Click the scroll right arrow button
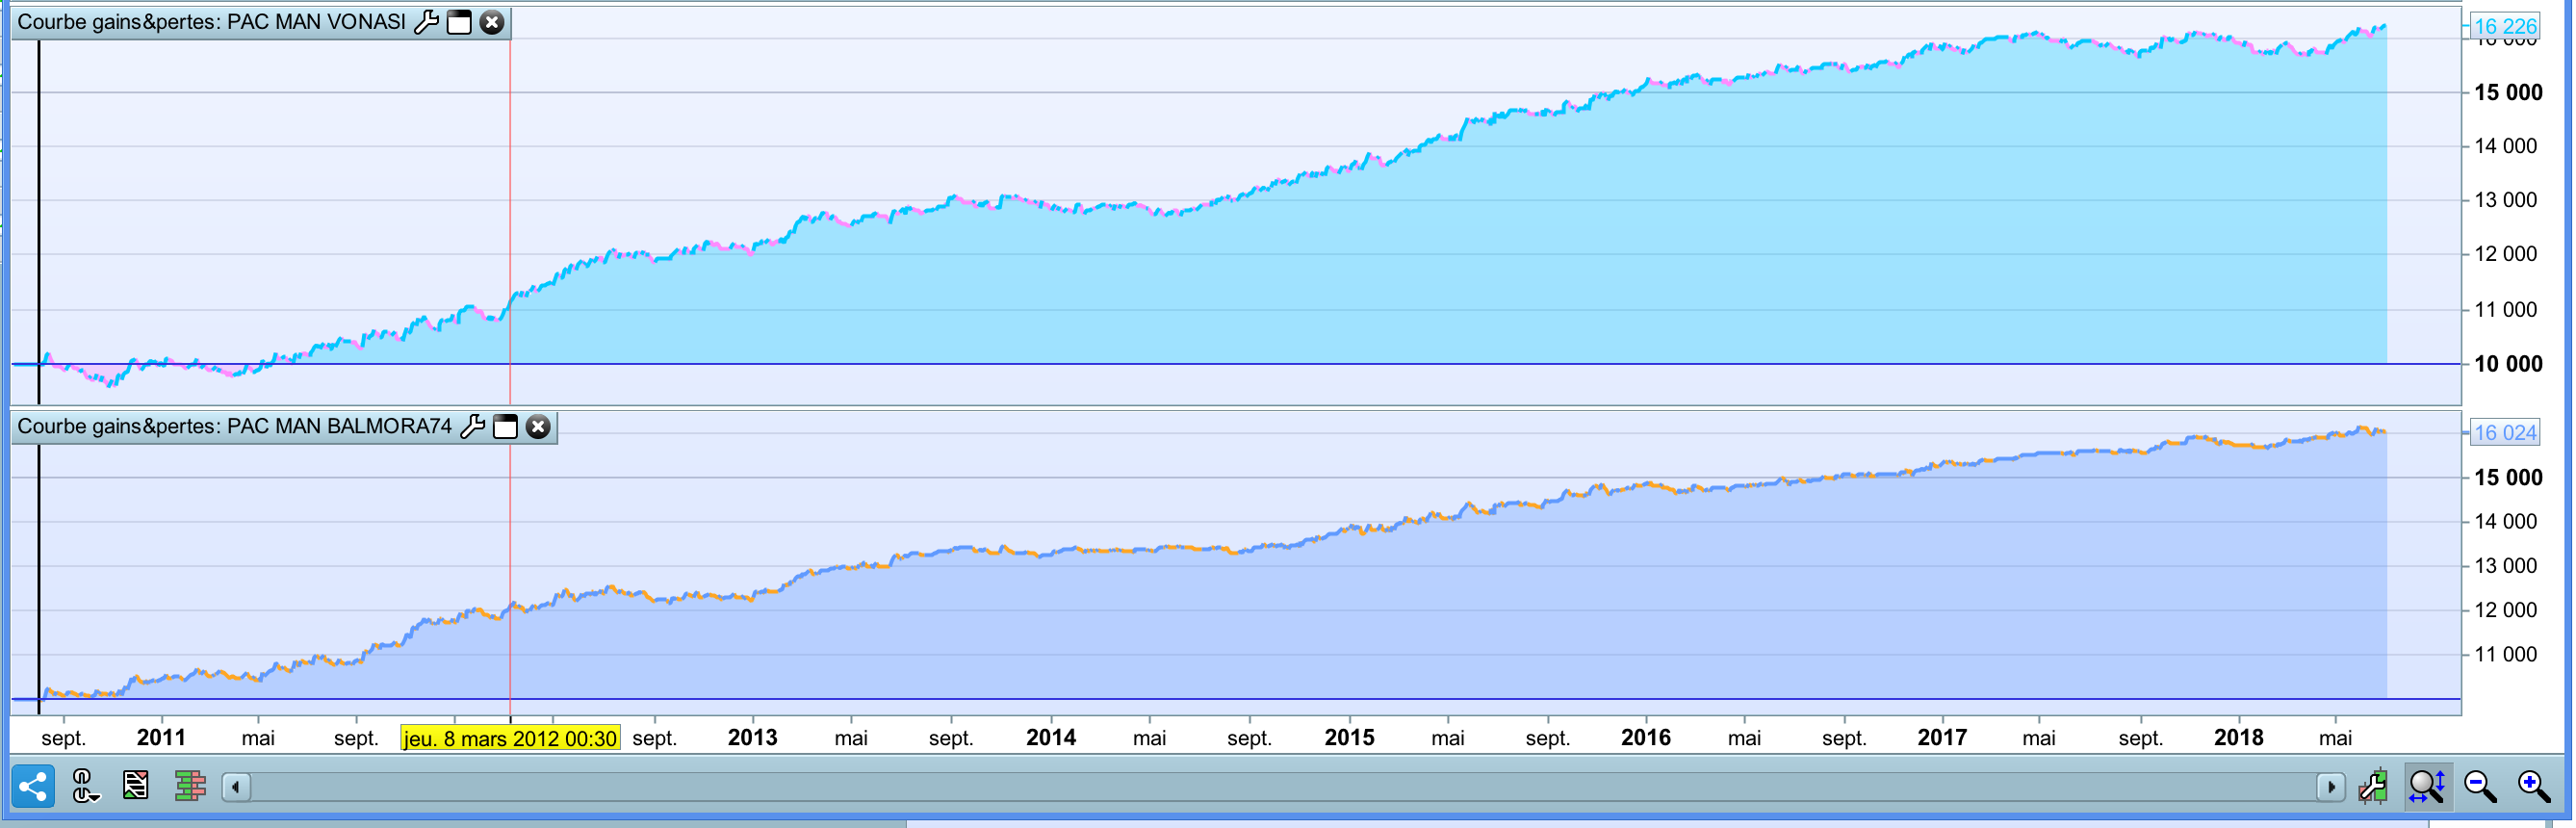 [x=2330, y=787]
